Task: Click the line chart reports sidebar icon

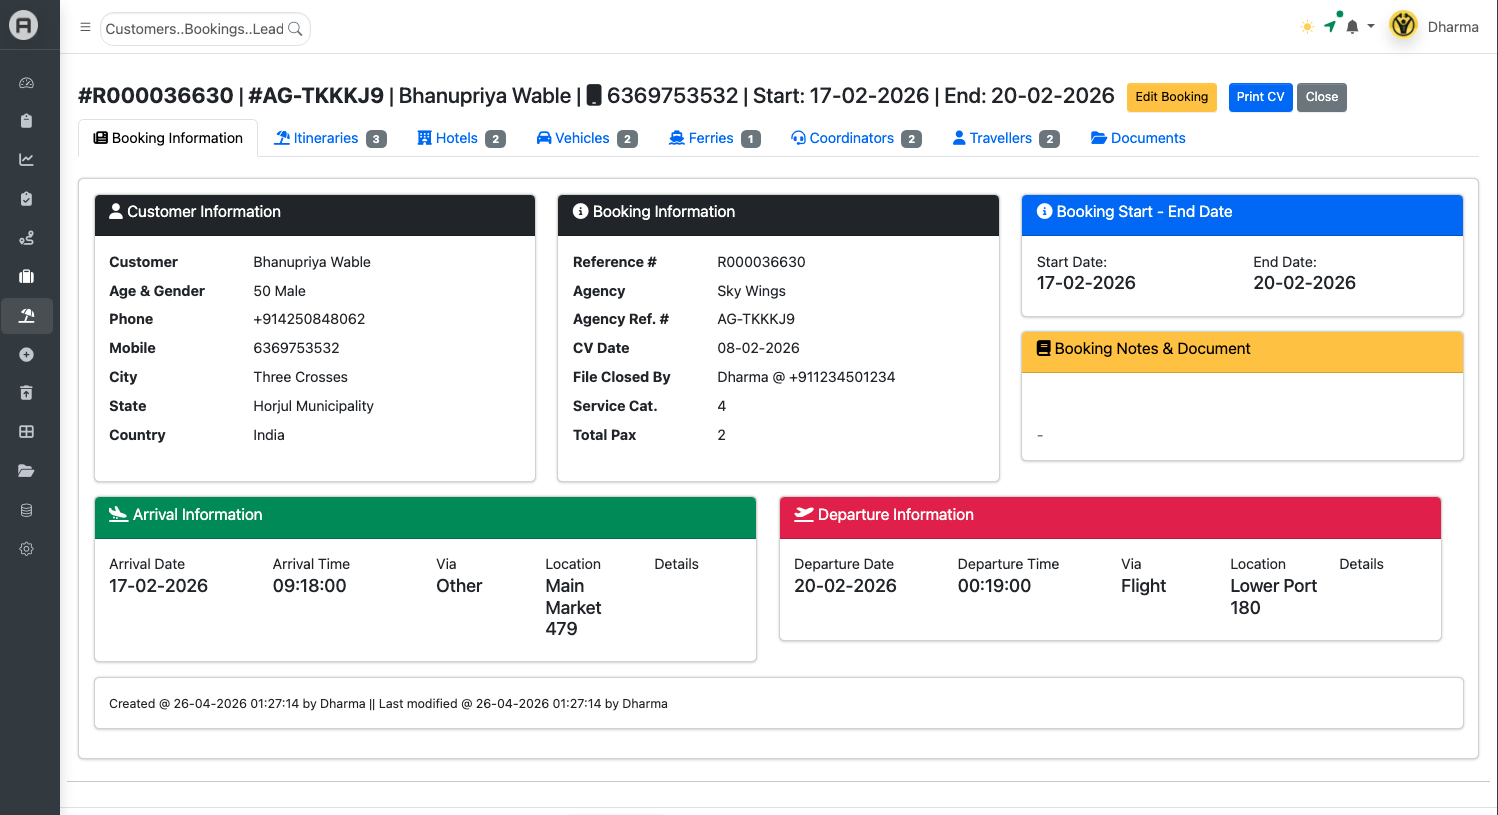Action: 27,160
